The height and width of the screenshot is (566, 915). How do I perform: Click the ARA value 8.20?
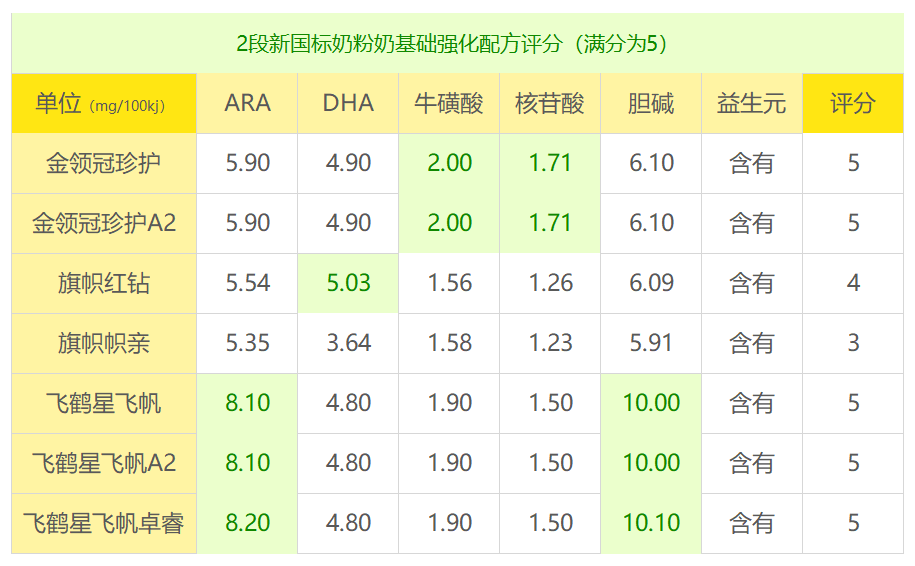tap(247, 523)
